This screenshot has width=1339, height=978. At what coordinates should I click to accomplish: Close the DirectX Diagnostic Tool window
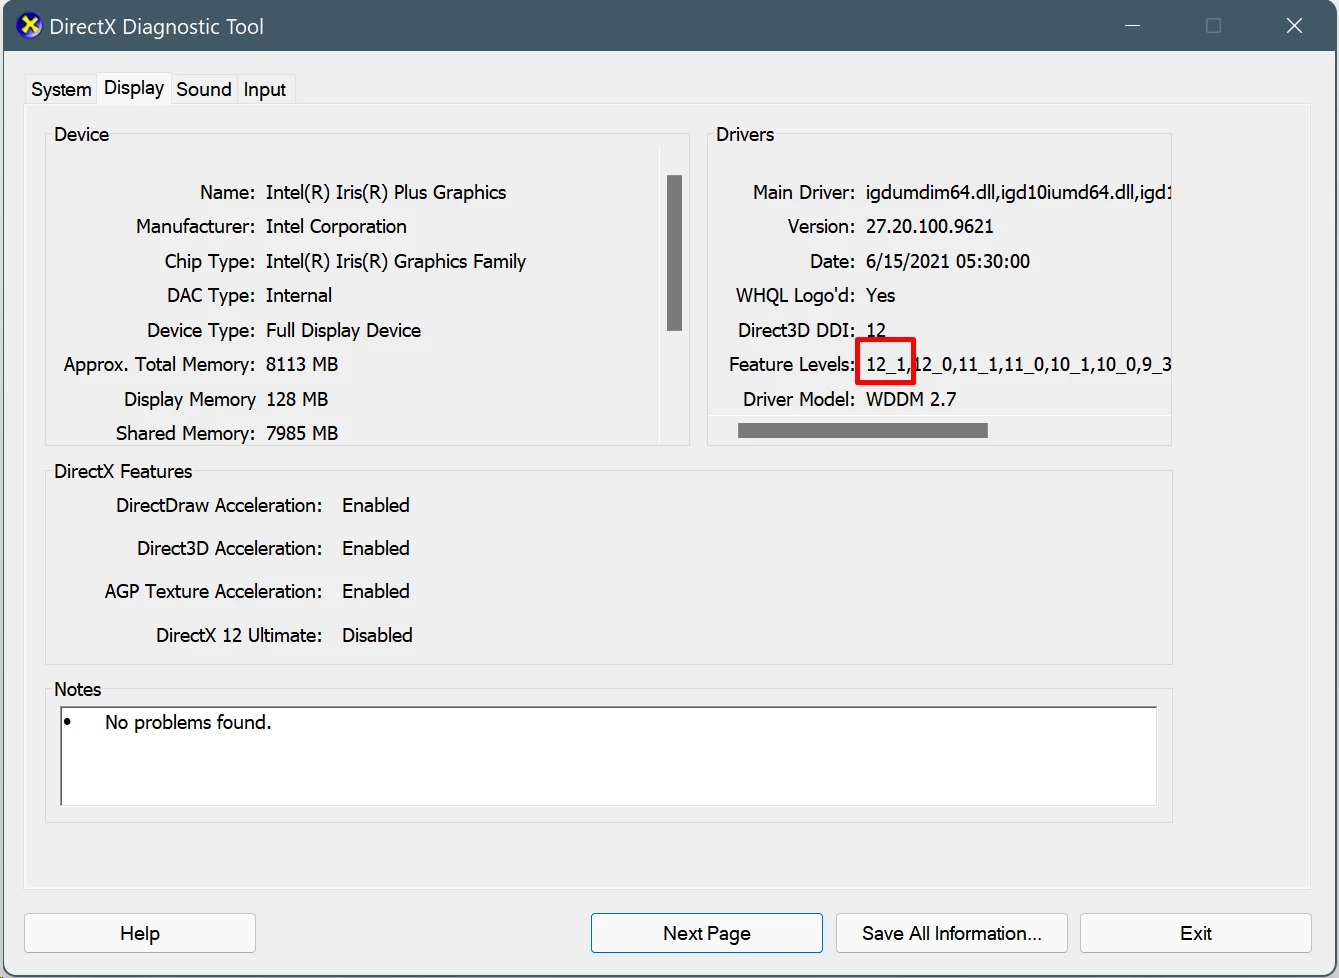coord(1294,26)
